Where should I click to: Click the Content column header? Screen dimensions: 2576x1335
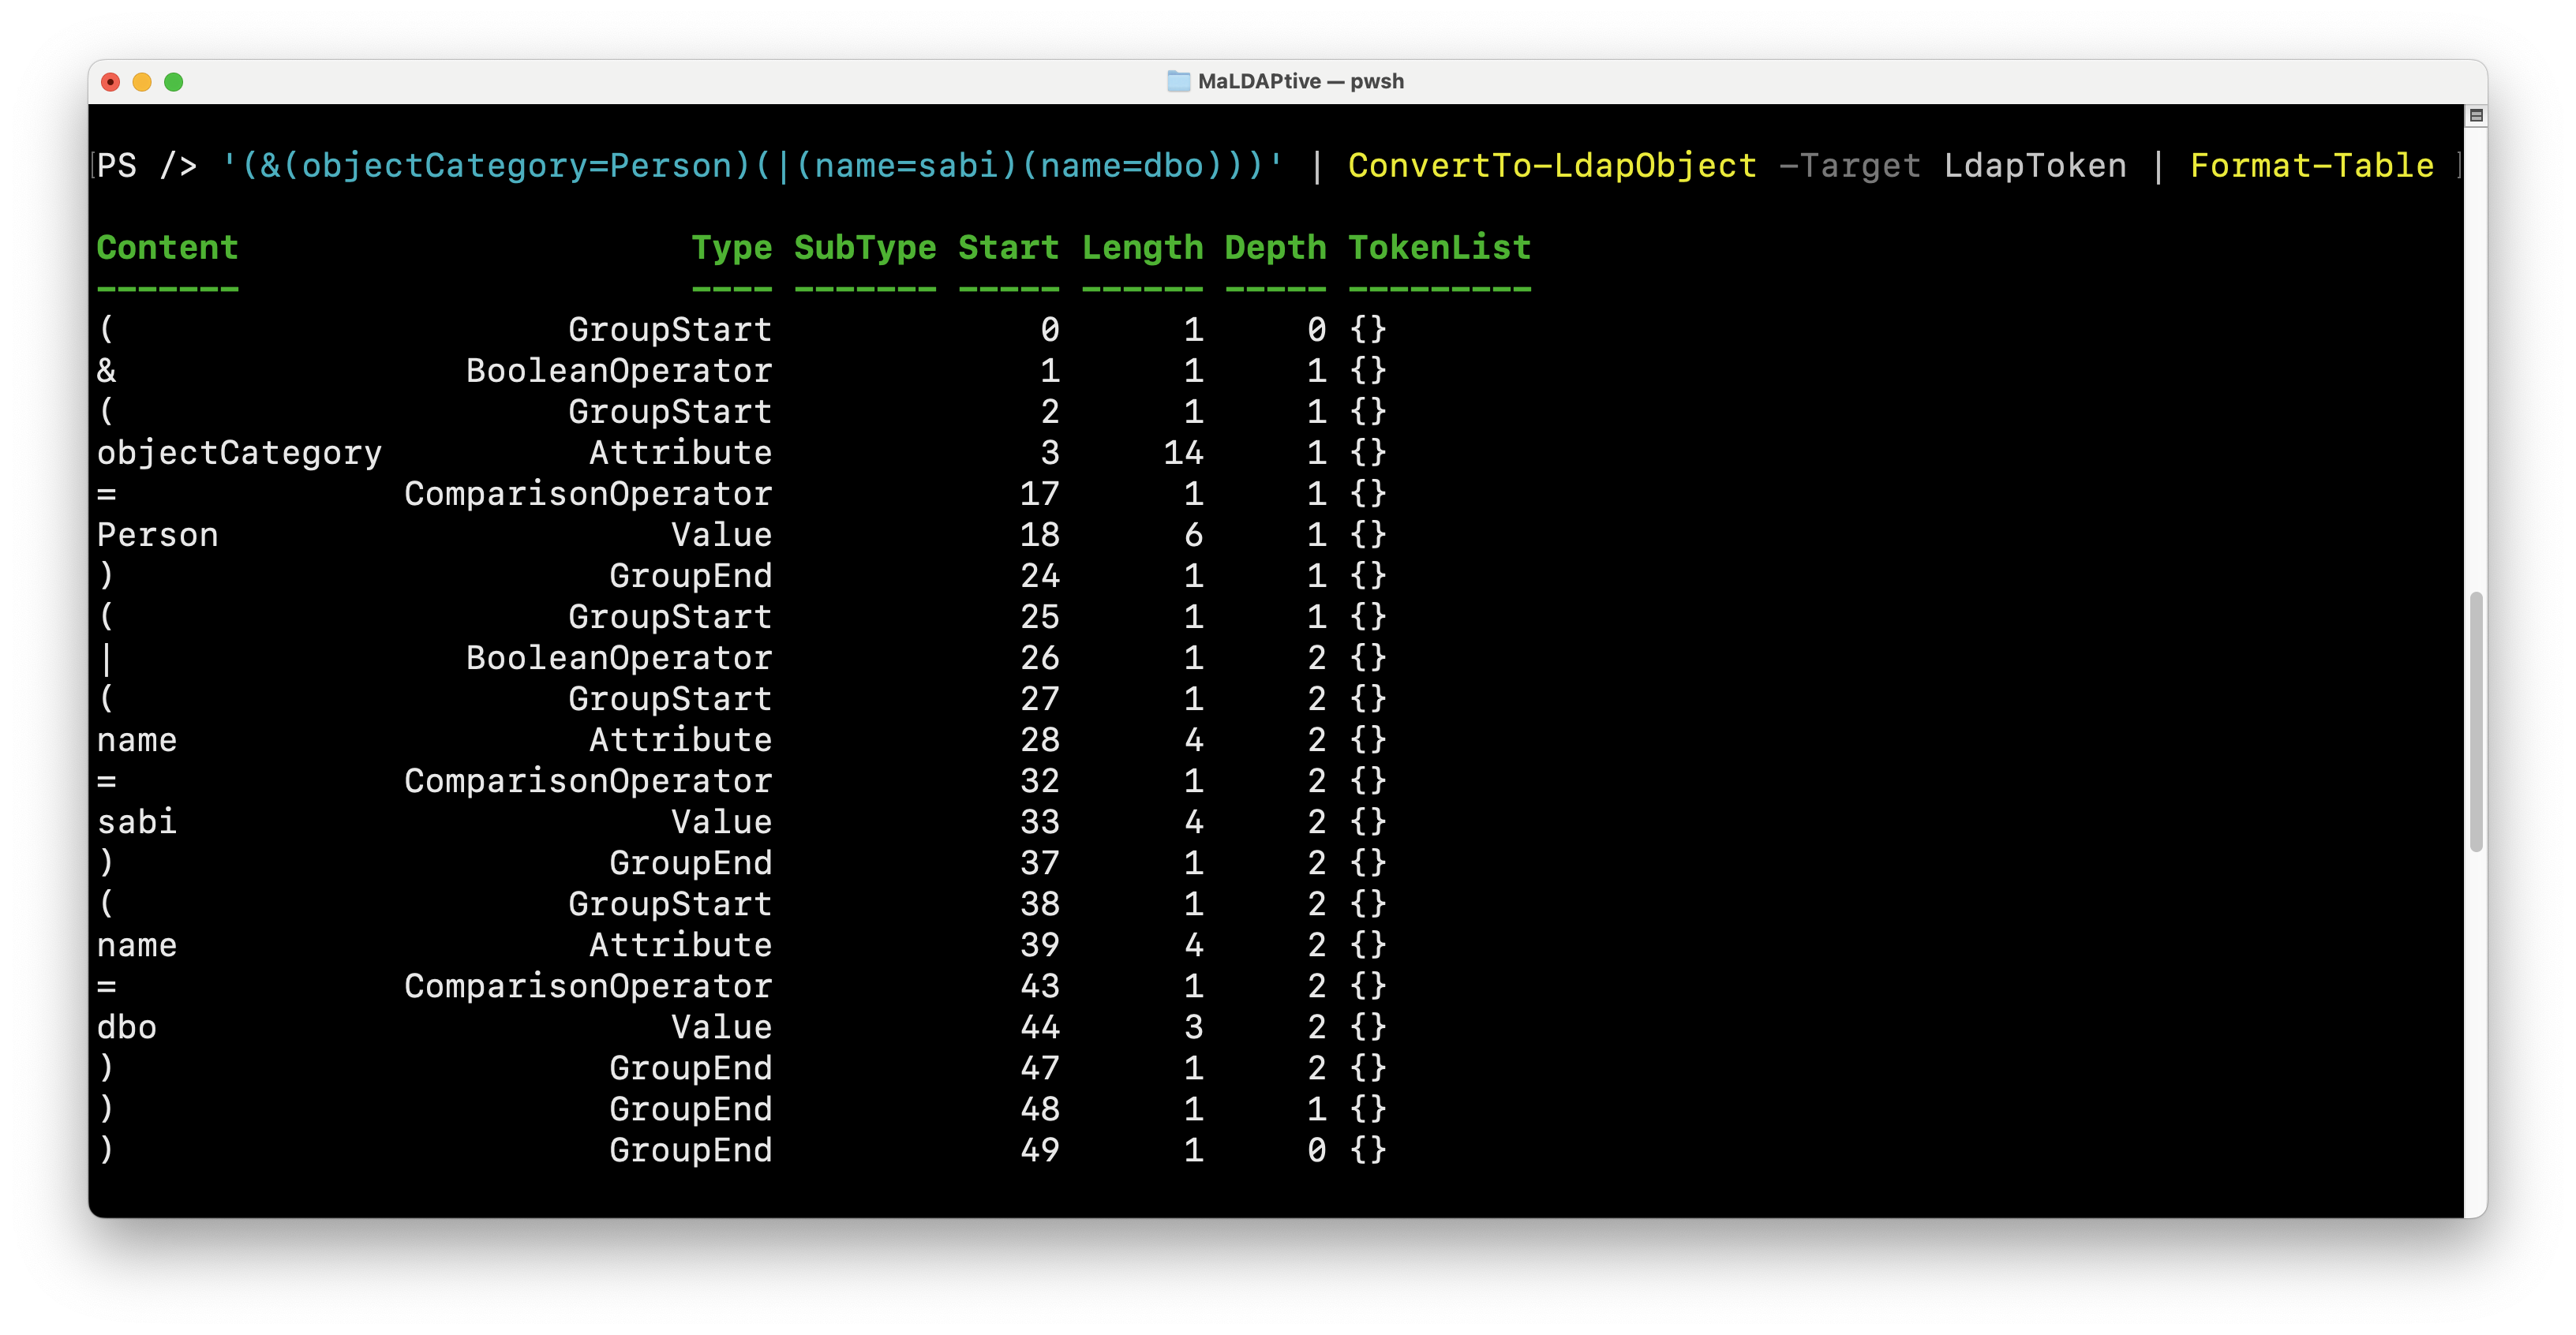click(167, 247)
